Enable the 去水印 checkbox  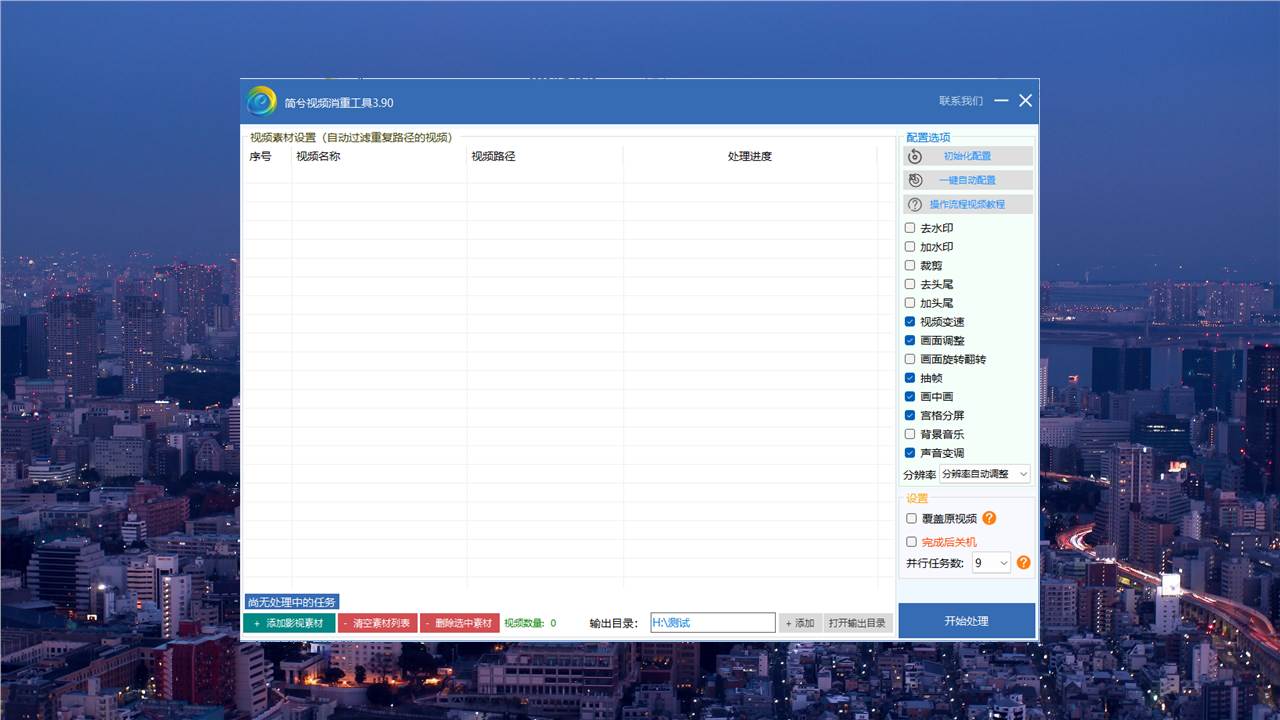pos(910,228)
